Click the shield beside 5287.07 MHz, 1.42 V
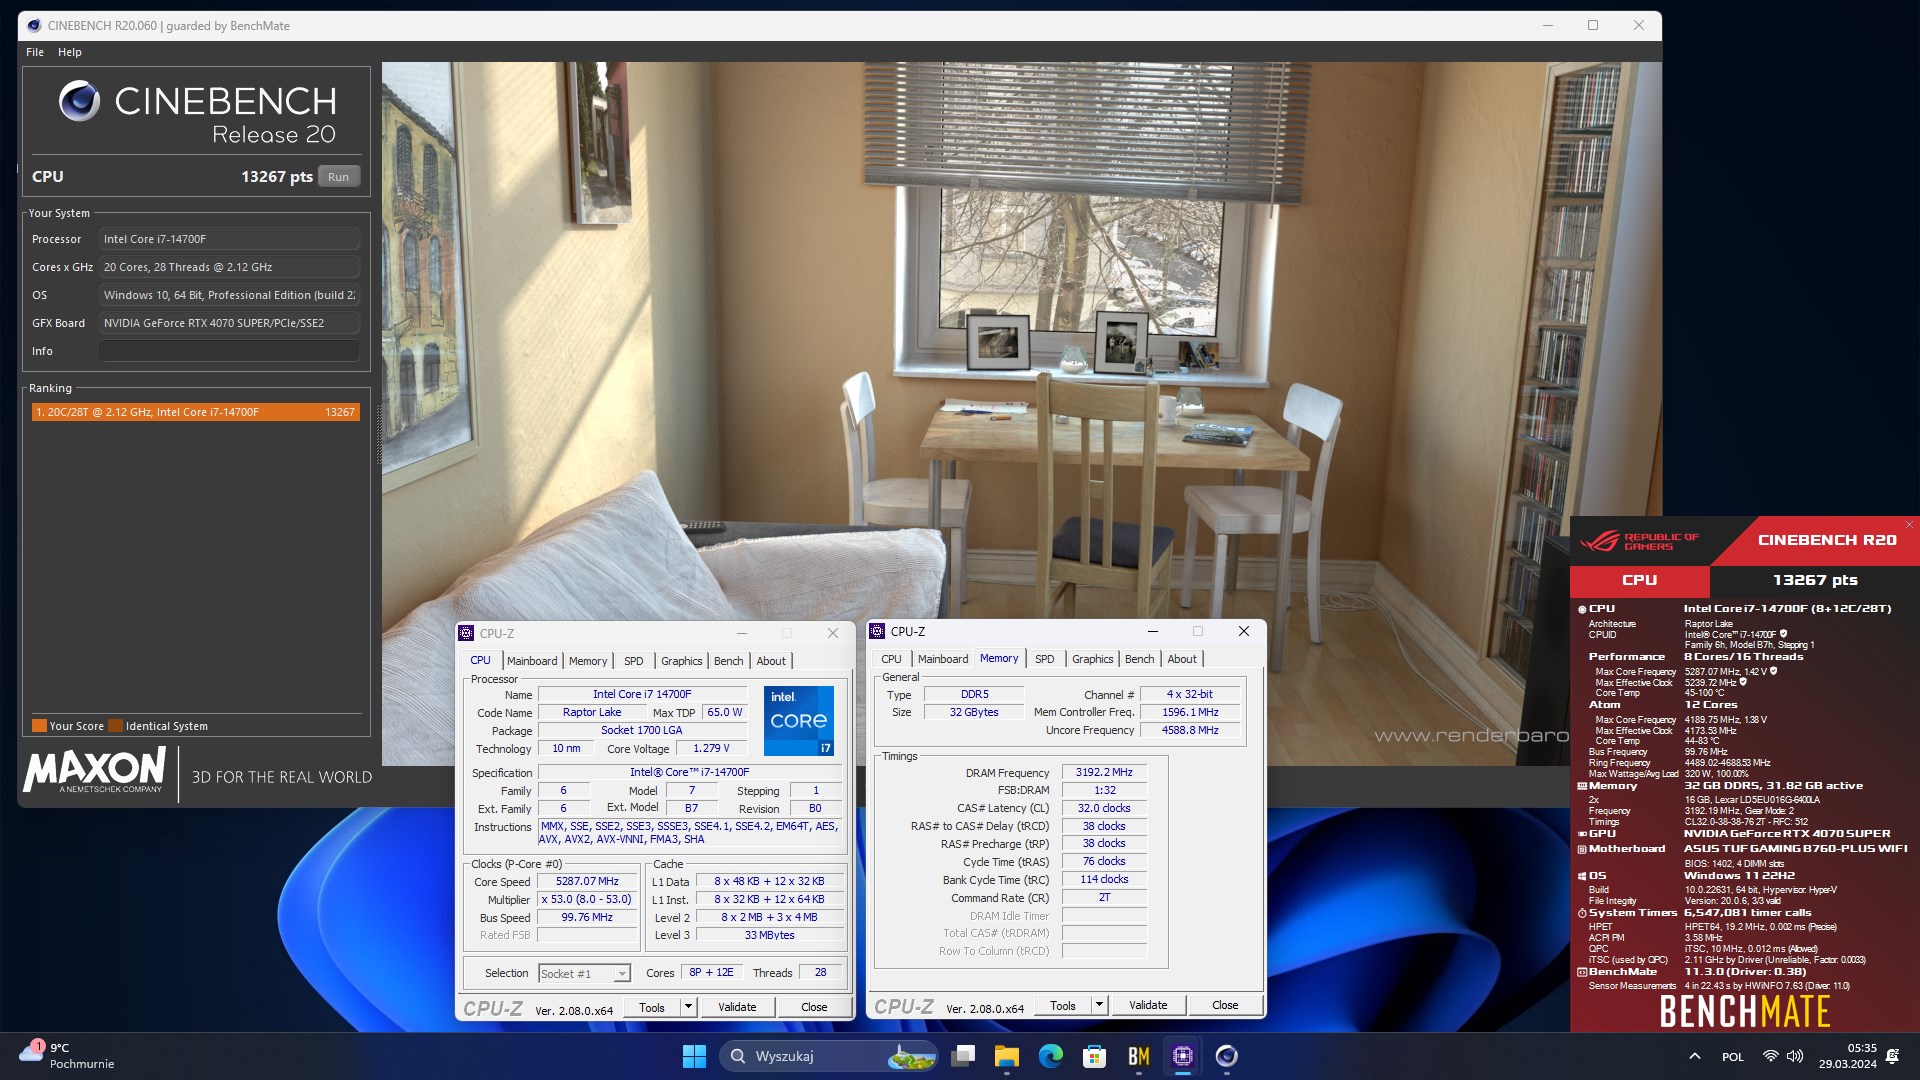The height and width of the screenshot is (1080, 1920). click(1774, 672)
